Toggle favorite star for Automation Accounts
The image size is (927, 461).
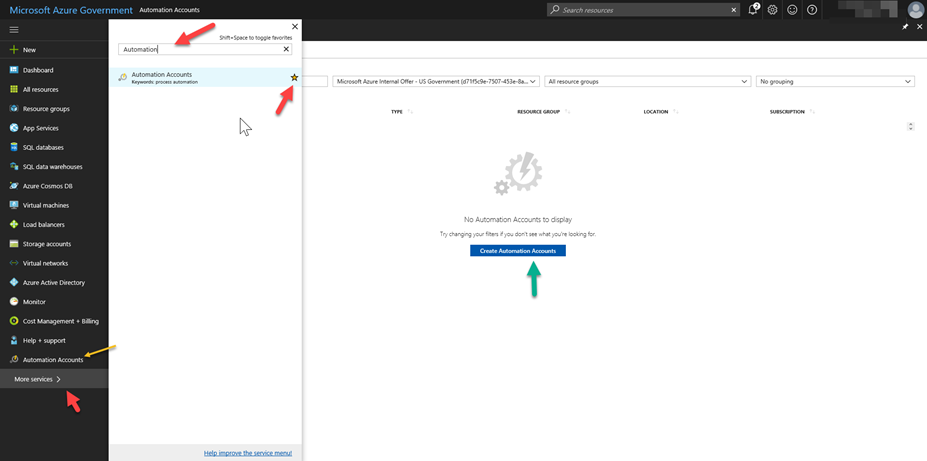(x=294, y=77)
